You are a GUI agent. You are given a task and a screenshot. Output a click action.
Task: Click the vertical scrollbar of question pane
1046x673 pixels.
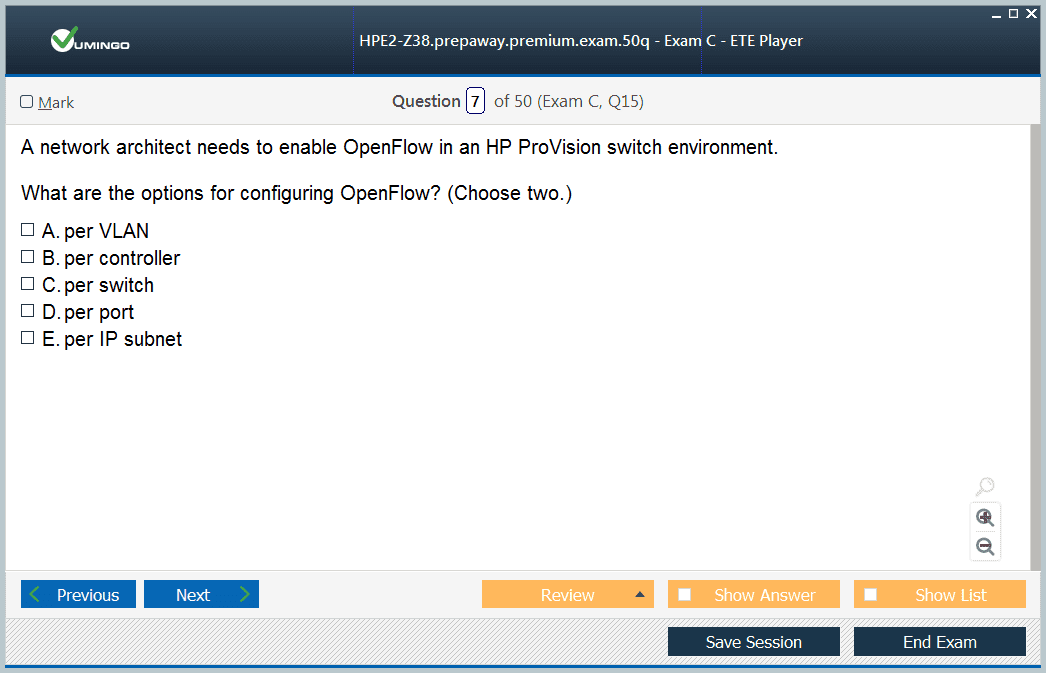[1035, 347]
